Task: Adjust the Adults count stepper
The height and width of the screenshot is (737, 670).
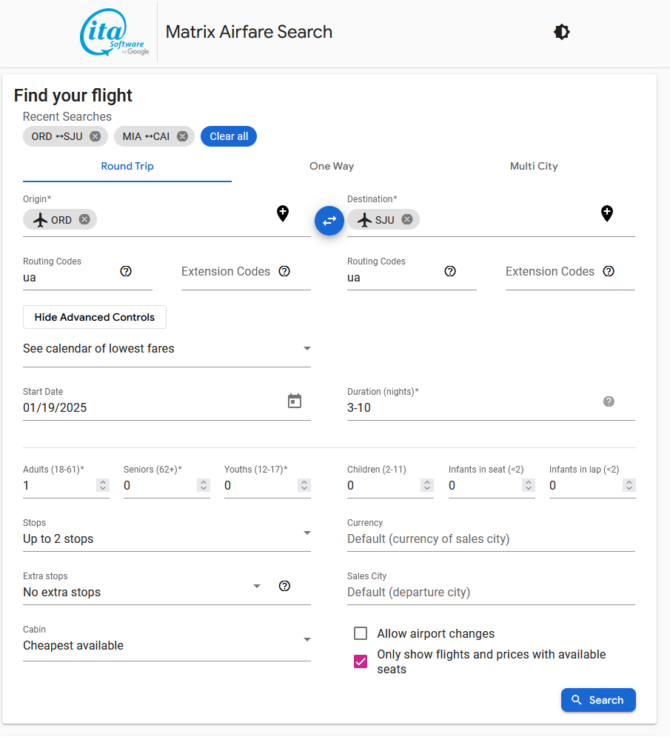Action: pyautogui.click(x=102, y=485)
